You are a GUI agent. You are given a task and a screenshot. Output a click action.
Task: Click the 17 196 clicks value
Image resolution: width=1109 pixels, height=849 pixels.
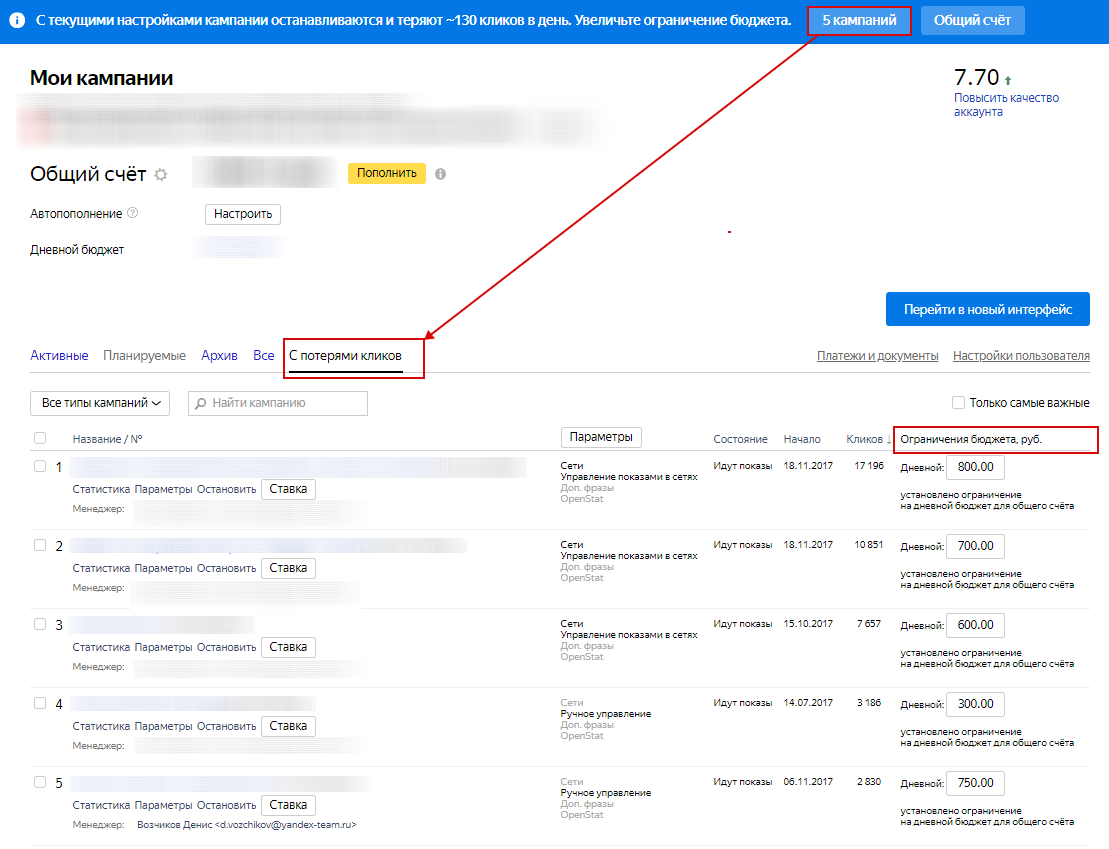click(x=869, y=466)
